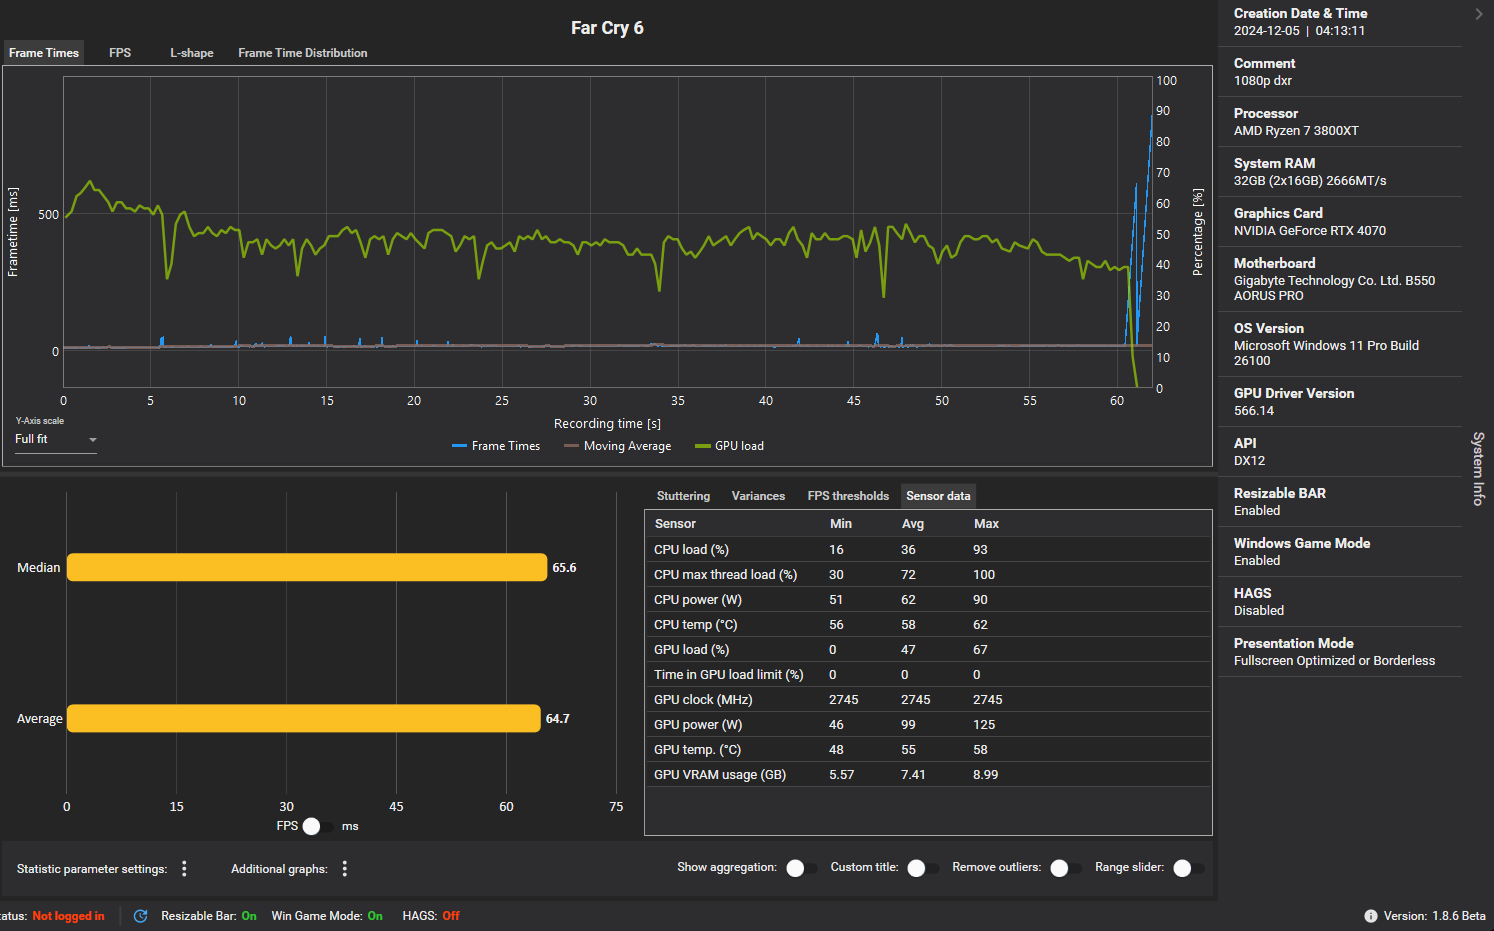Image resolution: width=1494 pixels, height=931 pixels.
Task: Open the Statistic parameter settings three-dot menu
Action: [x=184, y=869]
